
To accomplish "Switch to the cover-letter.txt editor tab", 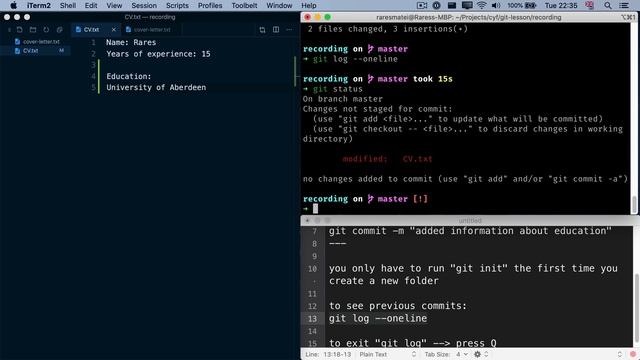I will click(x=152, y=29).
